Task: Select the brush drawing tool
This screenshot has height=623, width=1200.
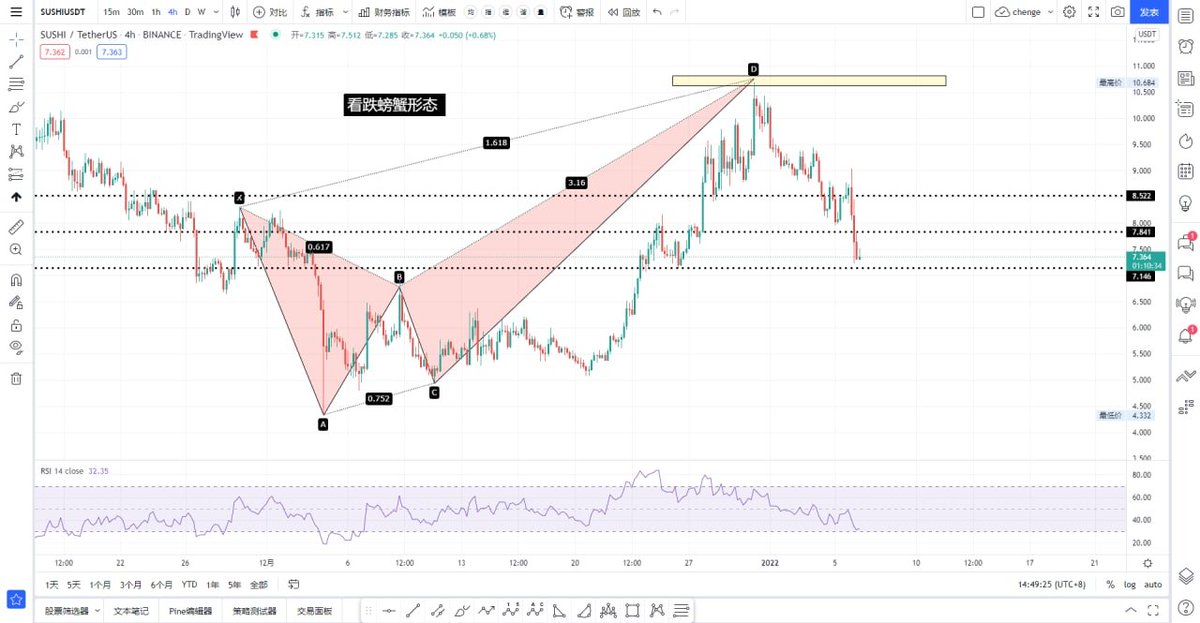Action: (x=16, y=107)
